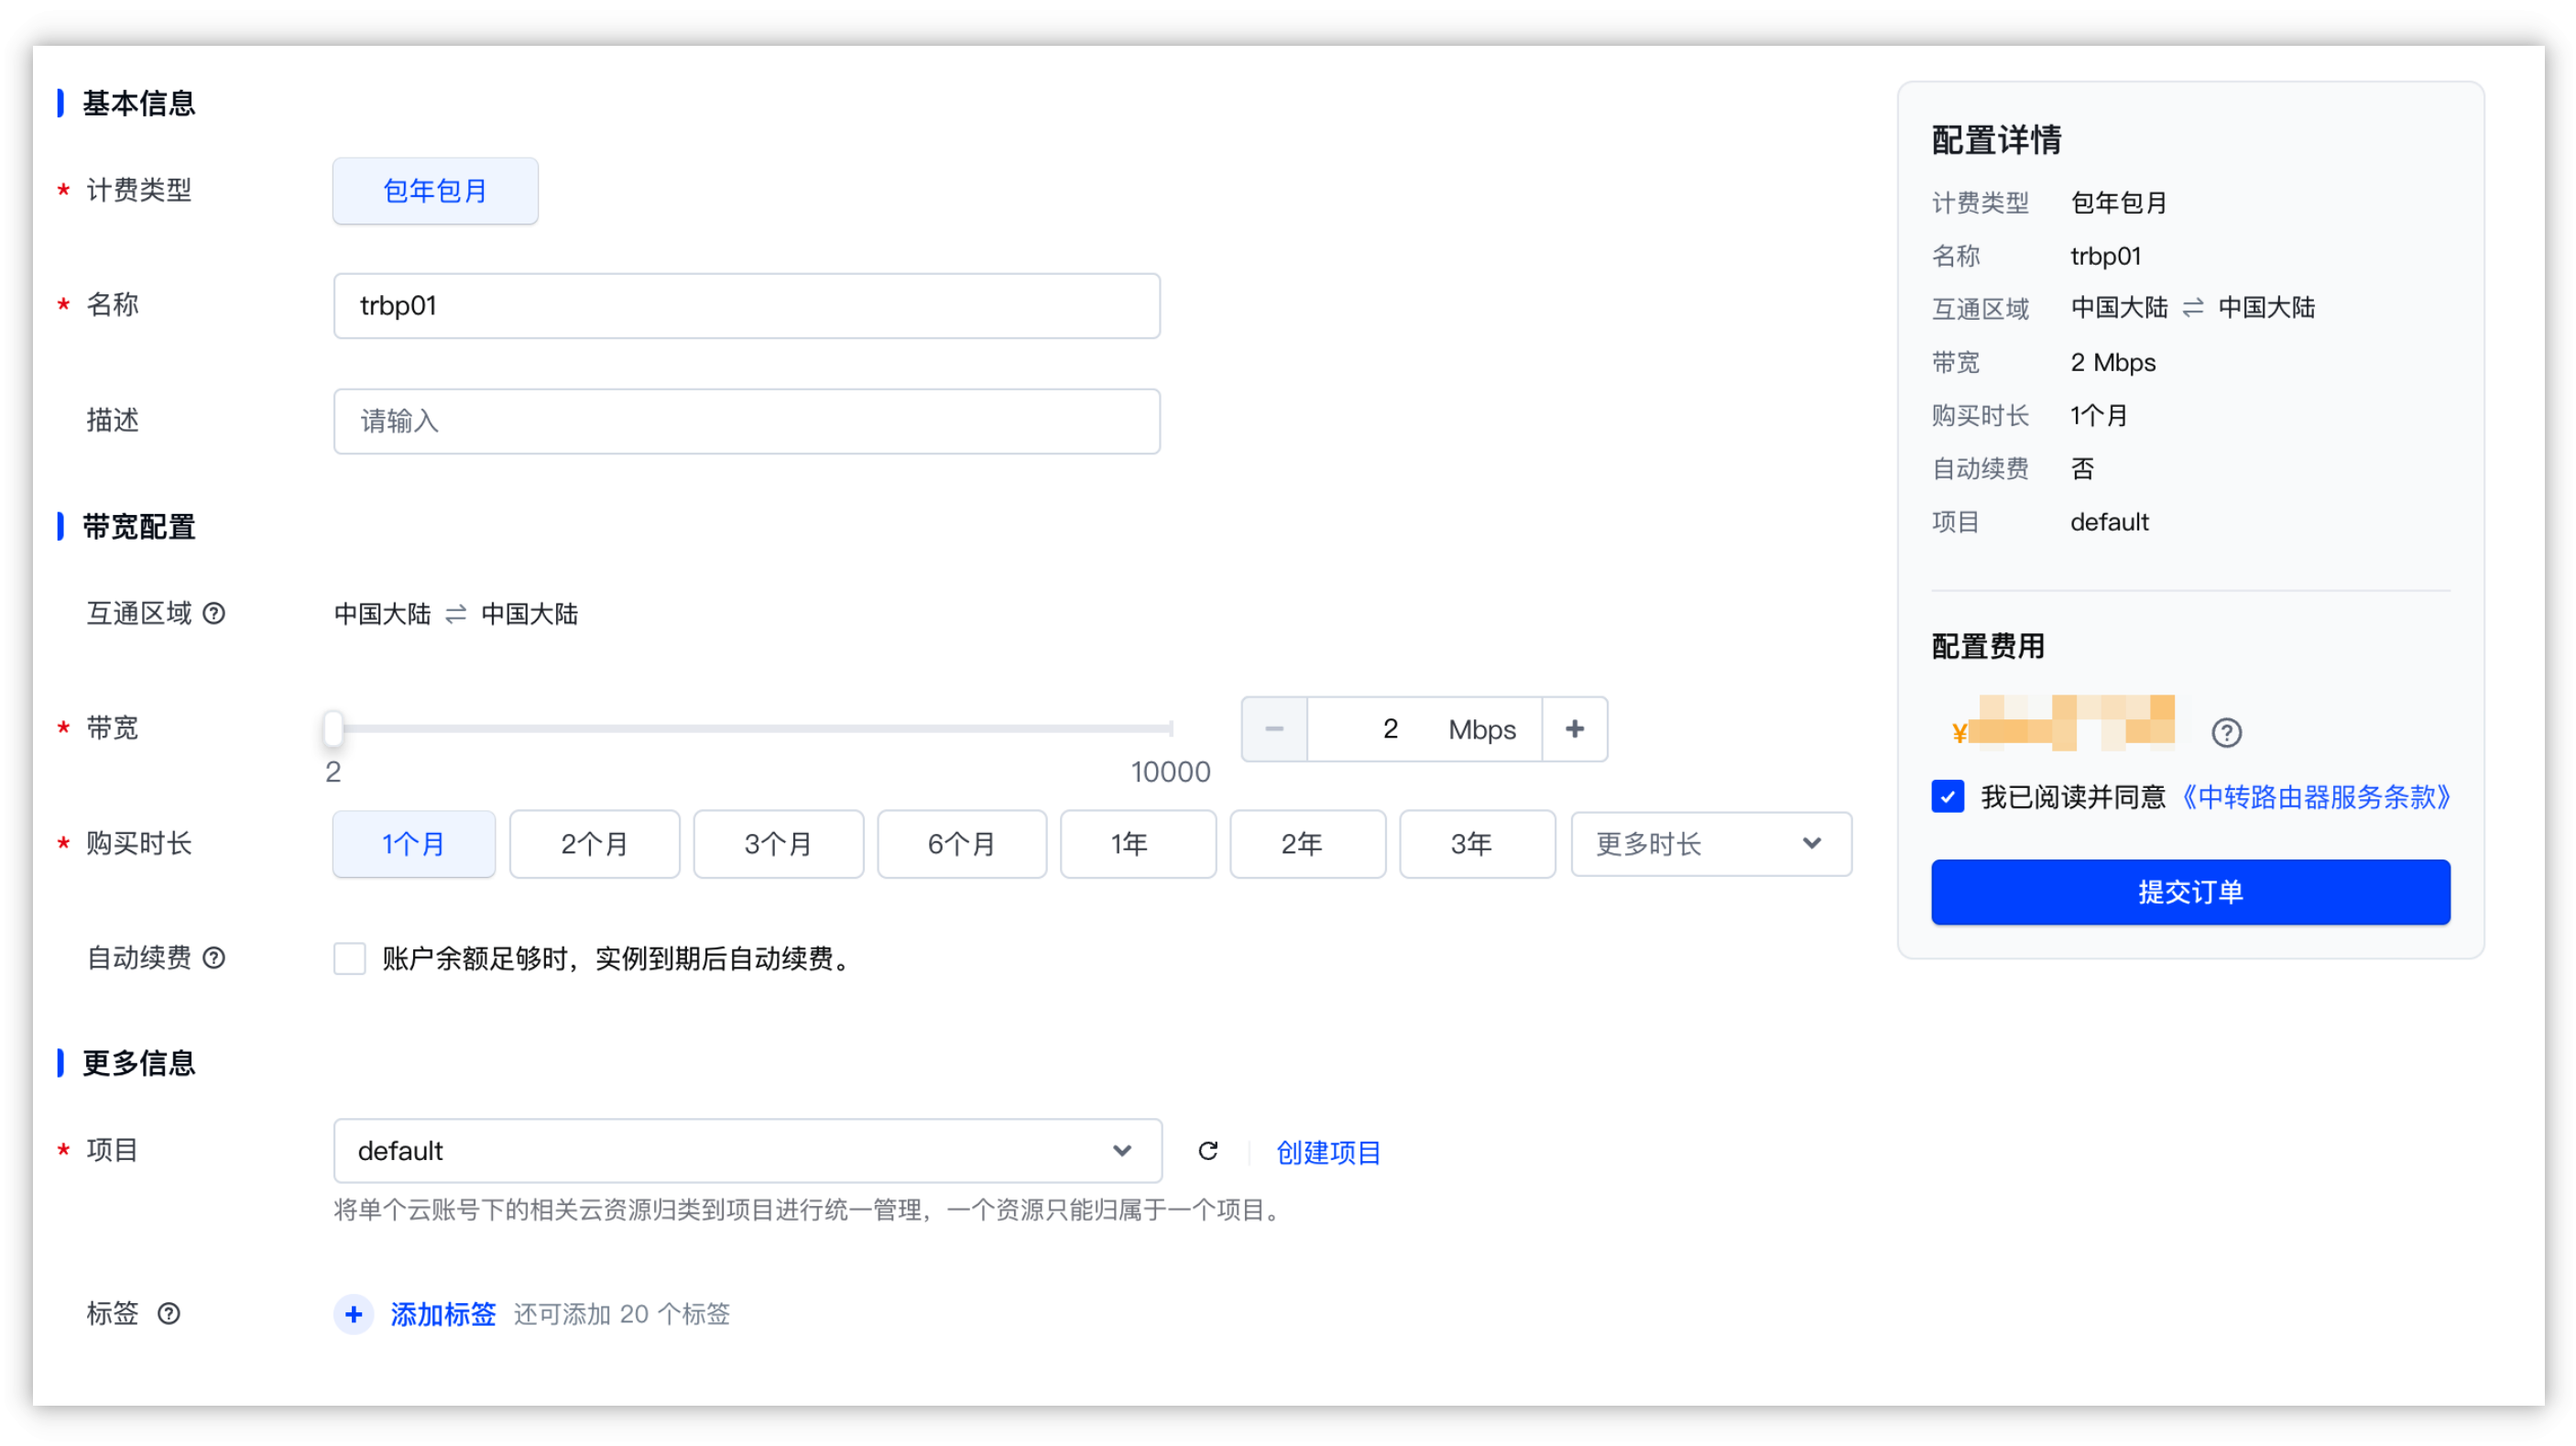Click the 名称 input field with trbp01
Screen dimensions: 2576x1446
pyautogui.click(x=747, y=306)
